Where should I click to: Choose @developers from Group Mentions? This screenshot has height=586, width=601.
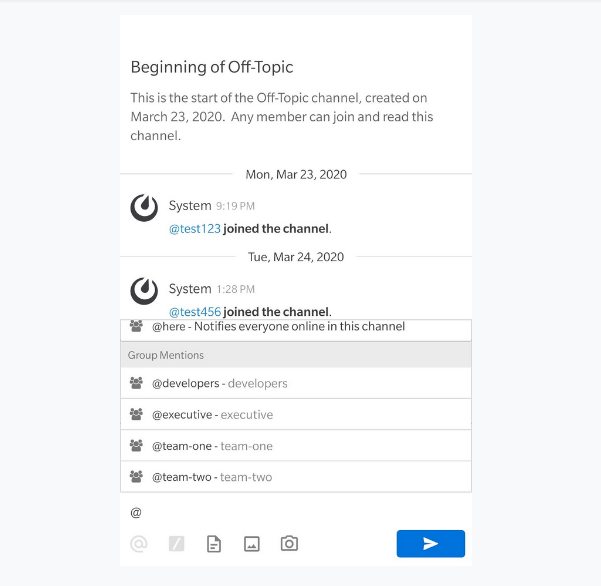[296, 383]
